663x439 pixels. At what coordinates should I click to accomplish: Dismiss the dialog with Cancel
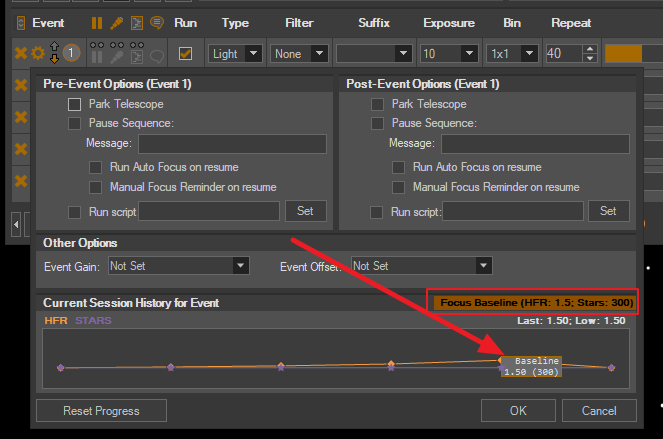click(599, 411)
